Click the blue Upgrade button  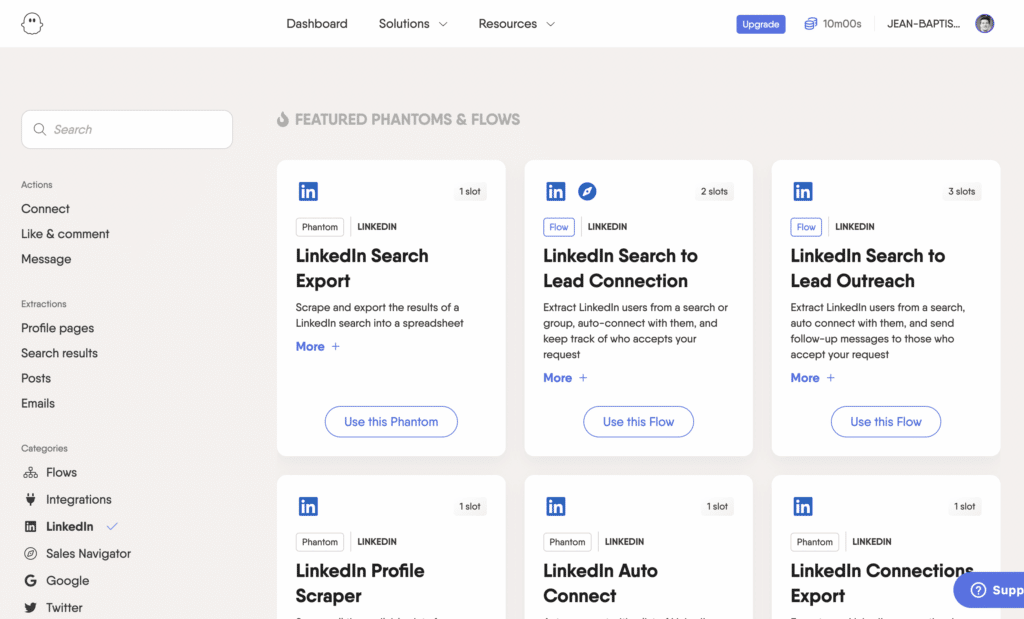[761, 24]
